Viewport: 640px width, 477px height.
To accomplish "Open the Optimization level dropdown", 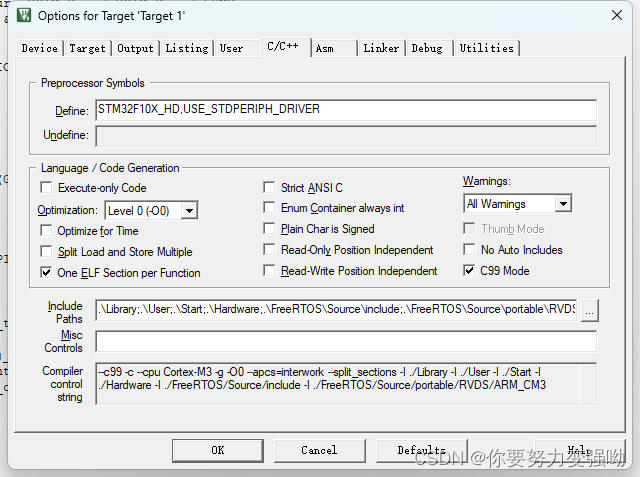I will click(x=189, y=211).
